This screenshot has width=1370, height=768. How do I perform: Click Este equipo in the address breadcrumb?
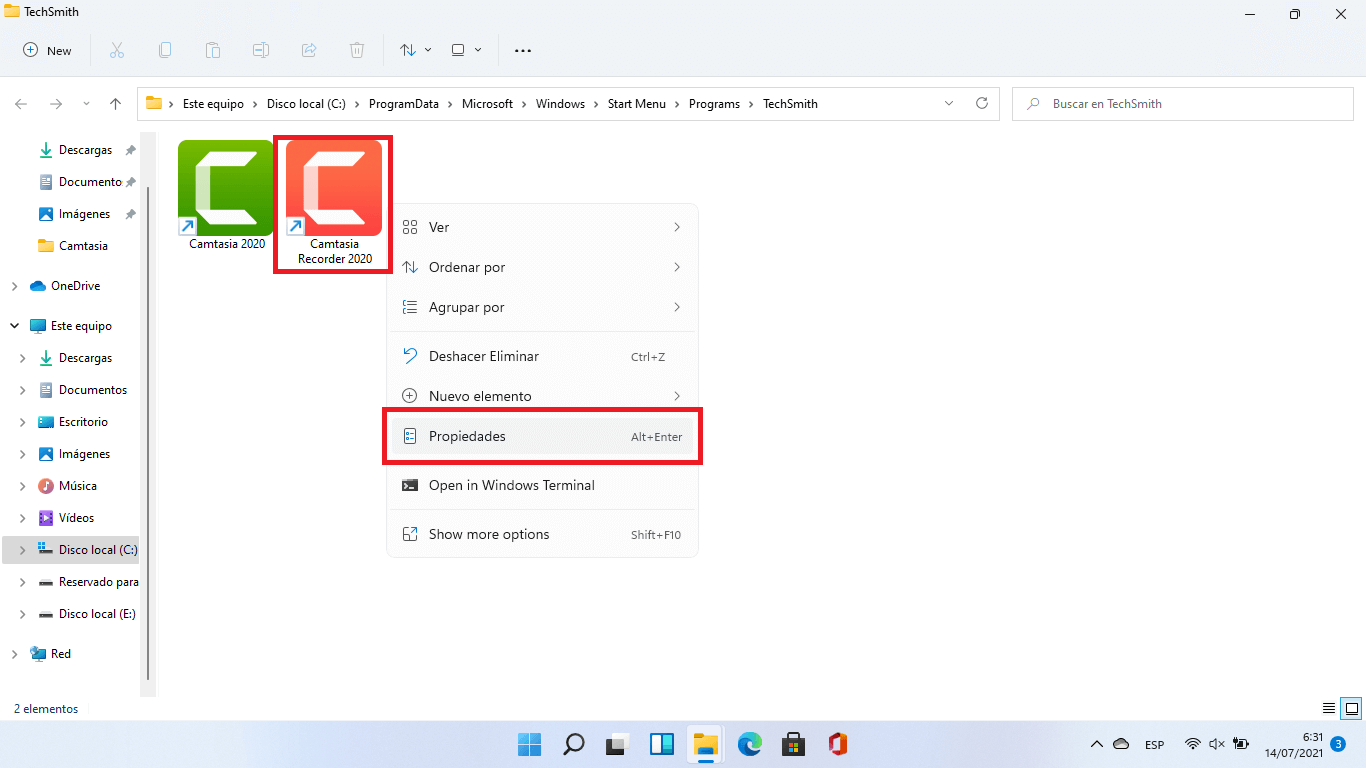click(x=213, y=104)
